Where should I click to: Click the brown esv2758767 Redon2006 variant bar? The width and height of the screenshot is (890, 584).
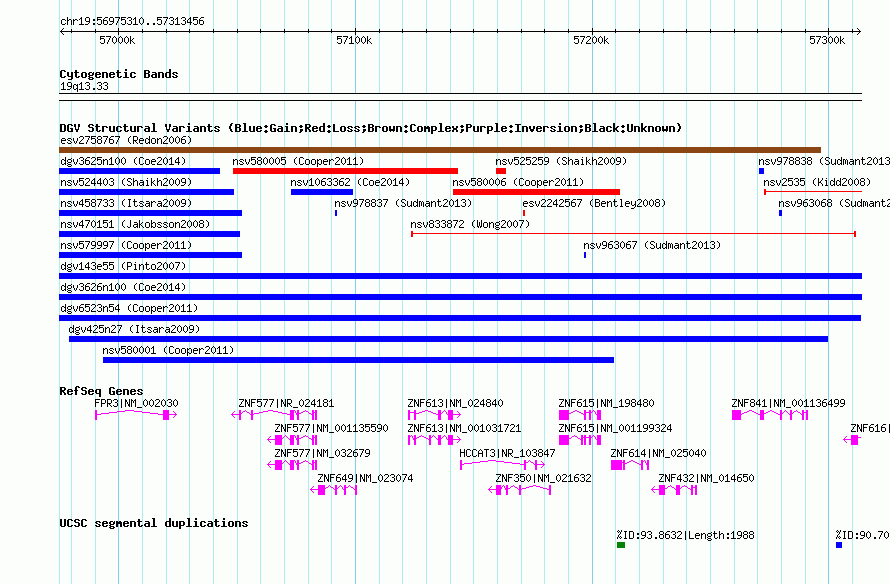point(440,150)
